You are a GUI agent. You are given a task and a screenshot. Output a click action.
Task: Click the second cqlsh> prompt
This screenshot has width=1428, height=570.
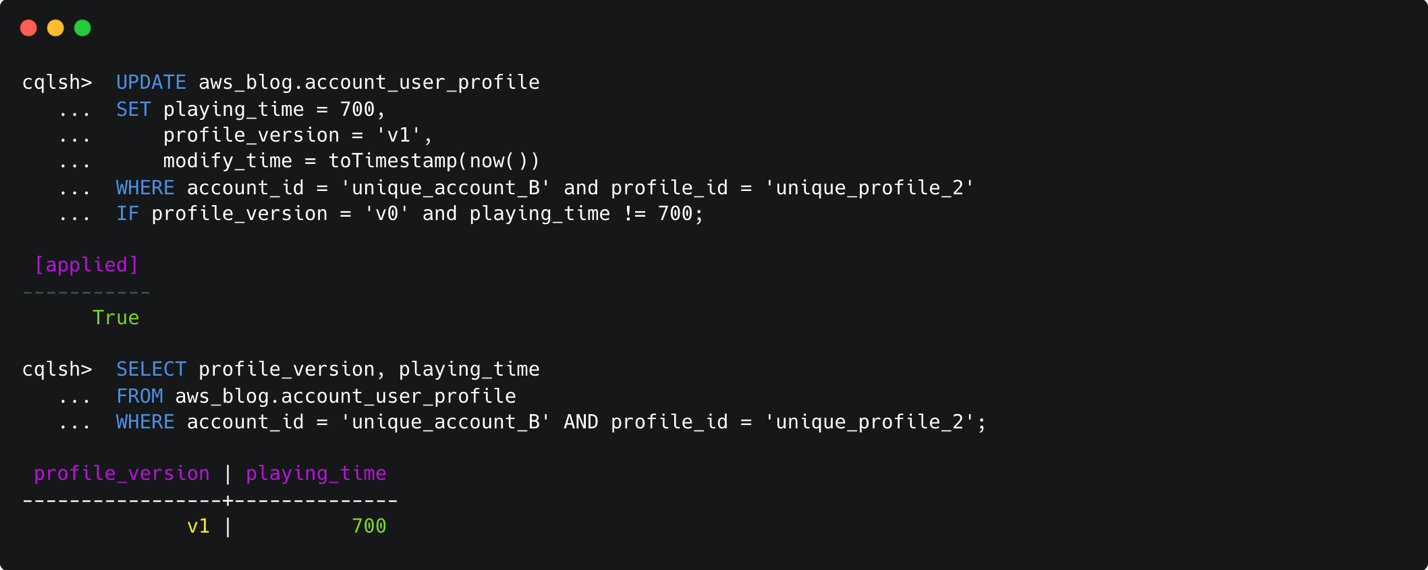pyautogui.click(x=57, y=370)
